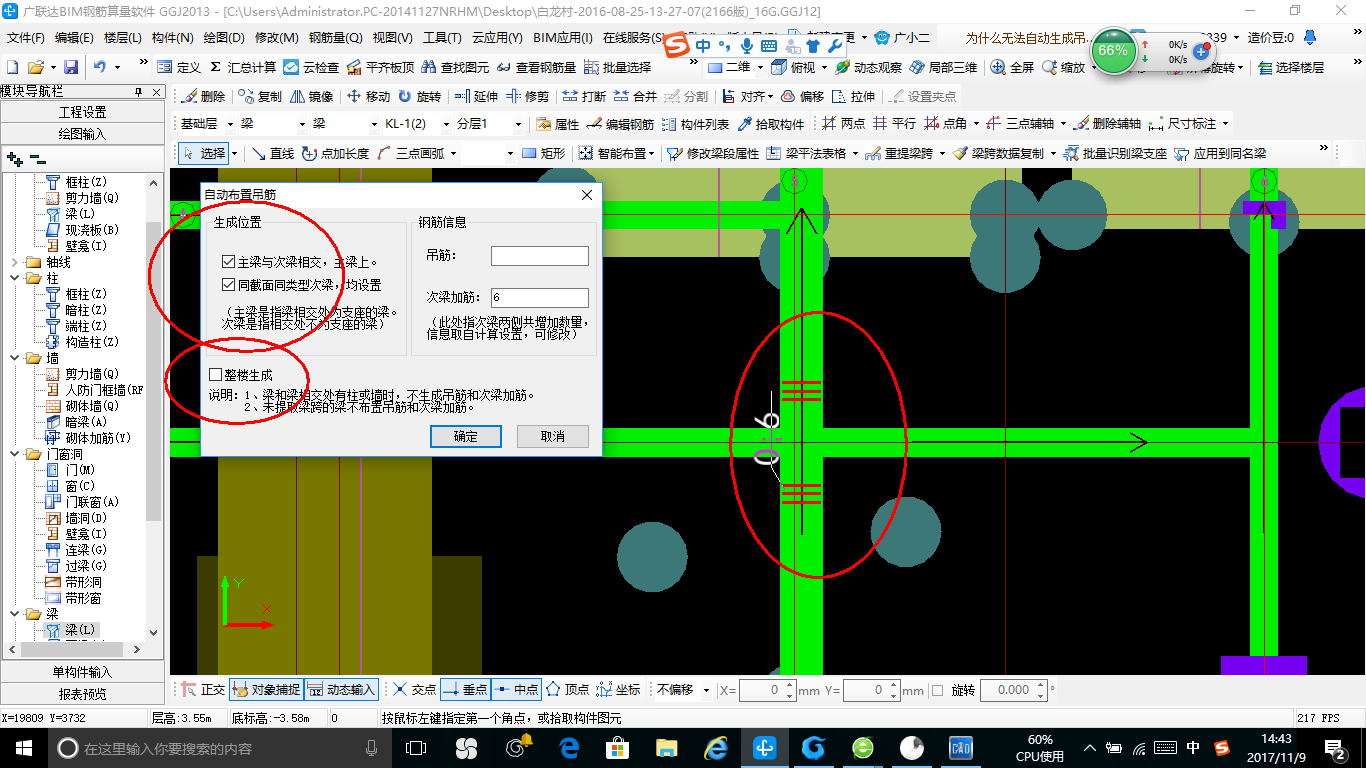Image resolution: width=1366 pixels, height=768 pixels.
Task: Open Microsoft Edge from taskbar
Action: (x=570, y=748)
